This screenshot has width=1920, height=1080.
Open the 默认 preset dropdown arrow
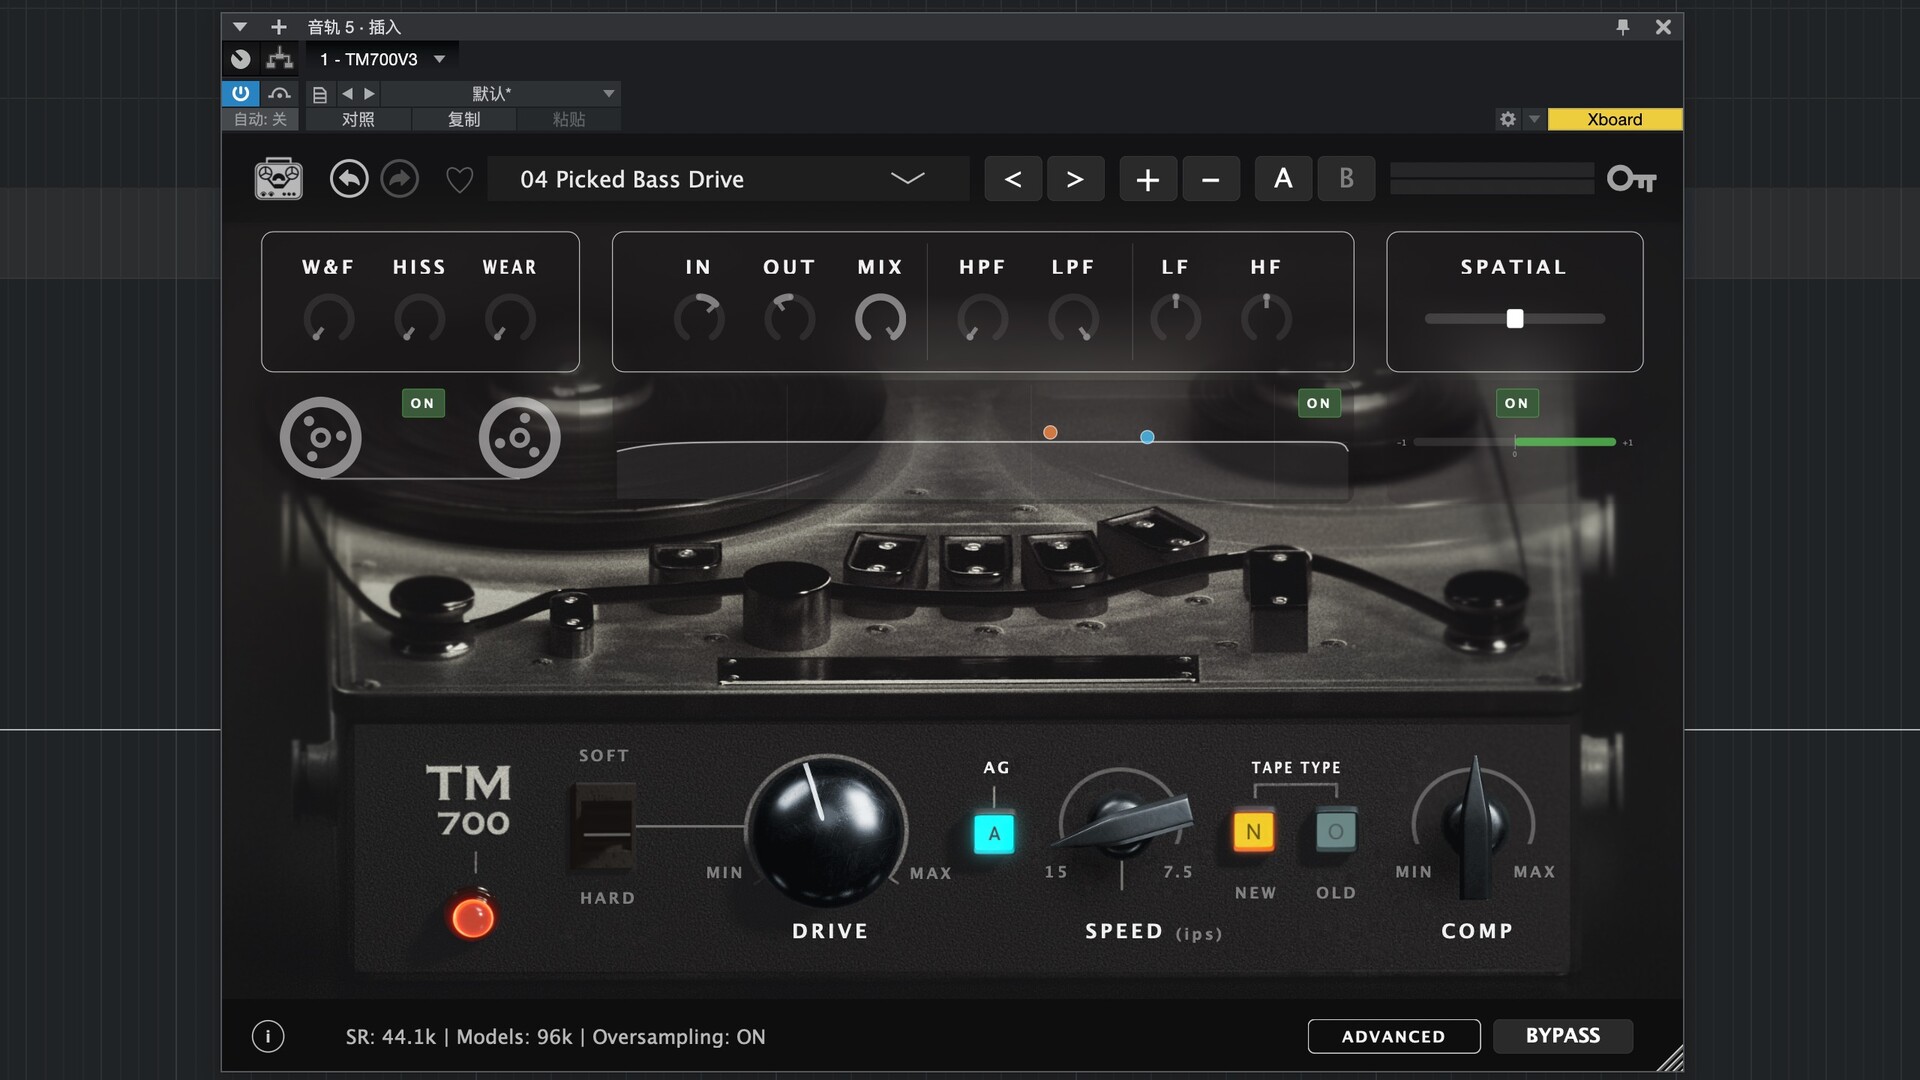(608, 93)
